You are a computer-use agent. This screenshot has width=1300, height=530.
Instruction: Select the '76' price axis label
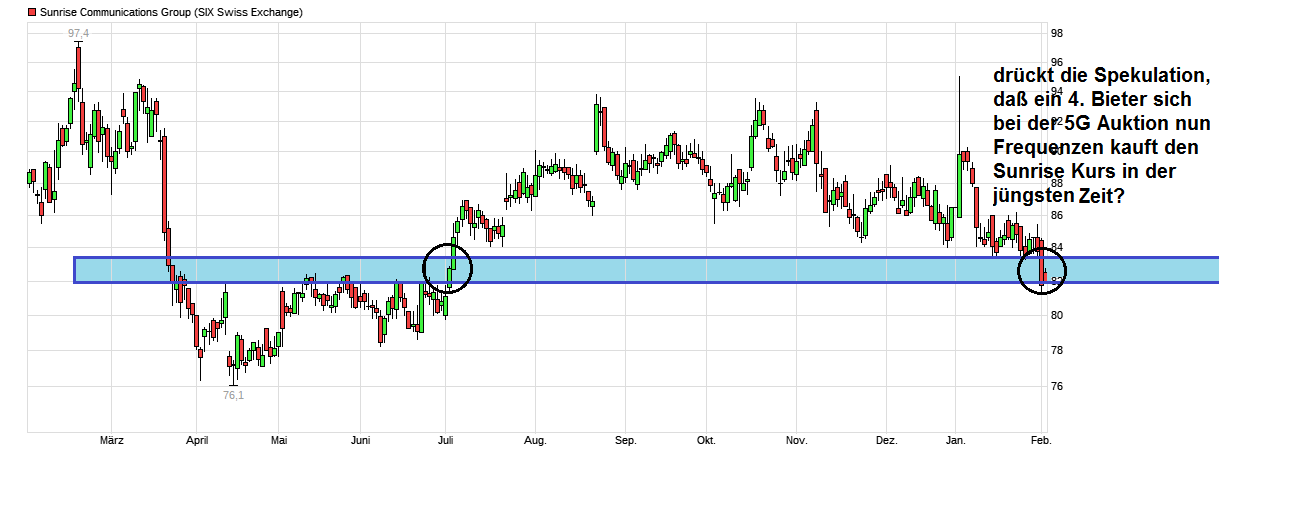point(1056,387)
